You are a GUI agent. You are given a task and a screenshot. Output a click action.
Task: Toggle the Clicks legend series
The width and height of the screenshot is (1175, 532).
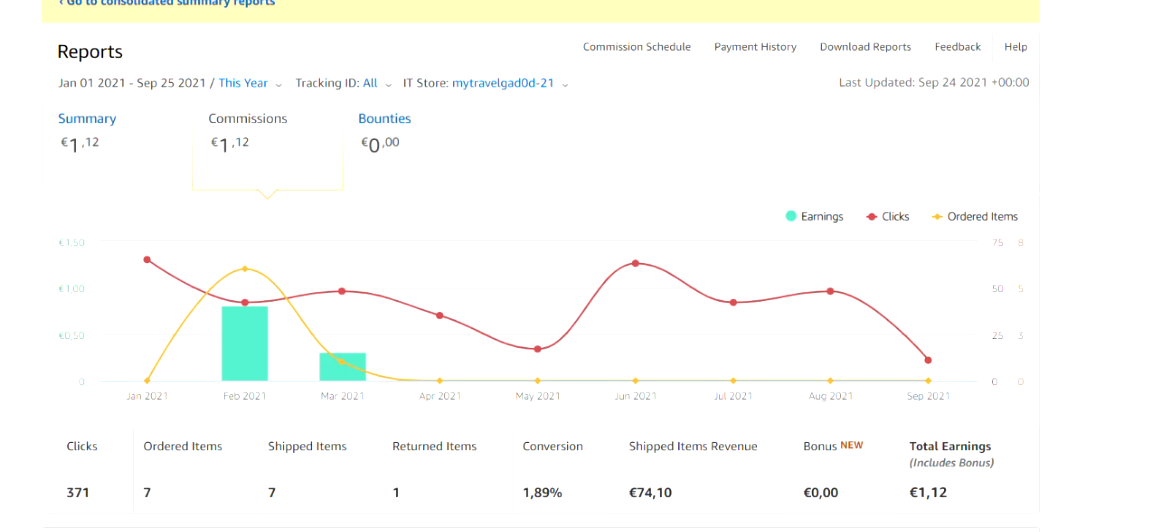[x=888, y=217]
